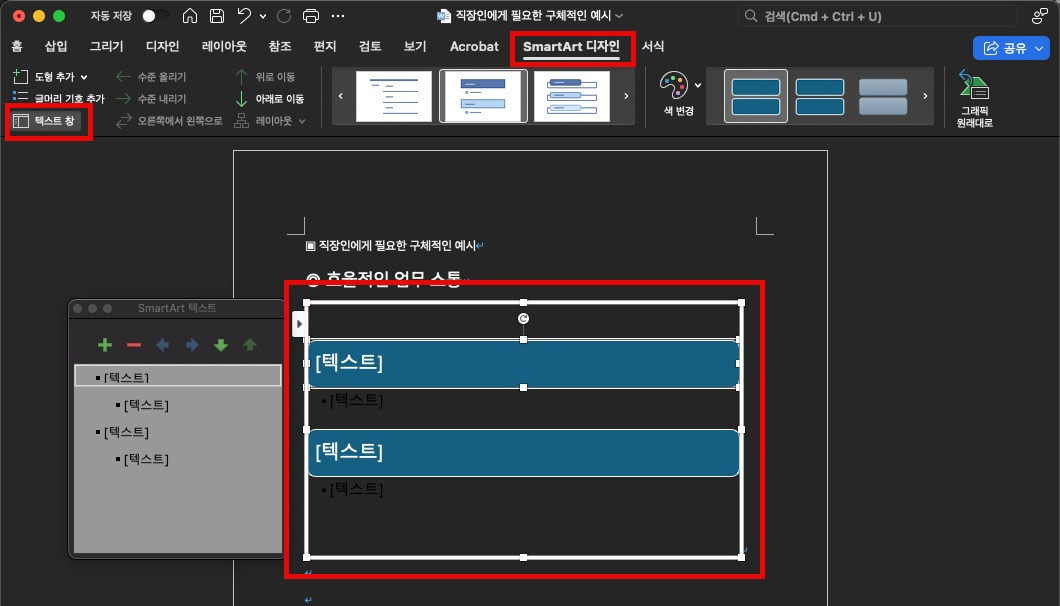Open 색 변경 color palette

coord(680,94)
